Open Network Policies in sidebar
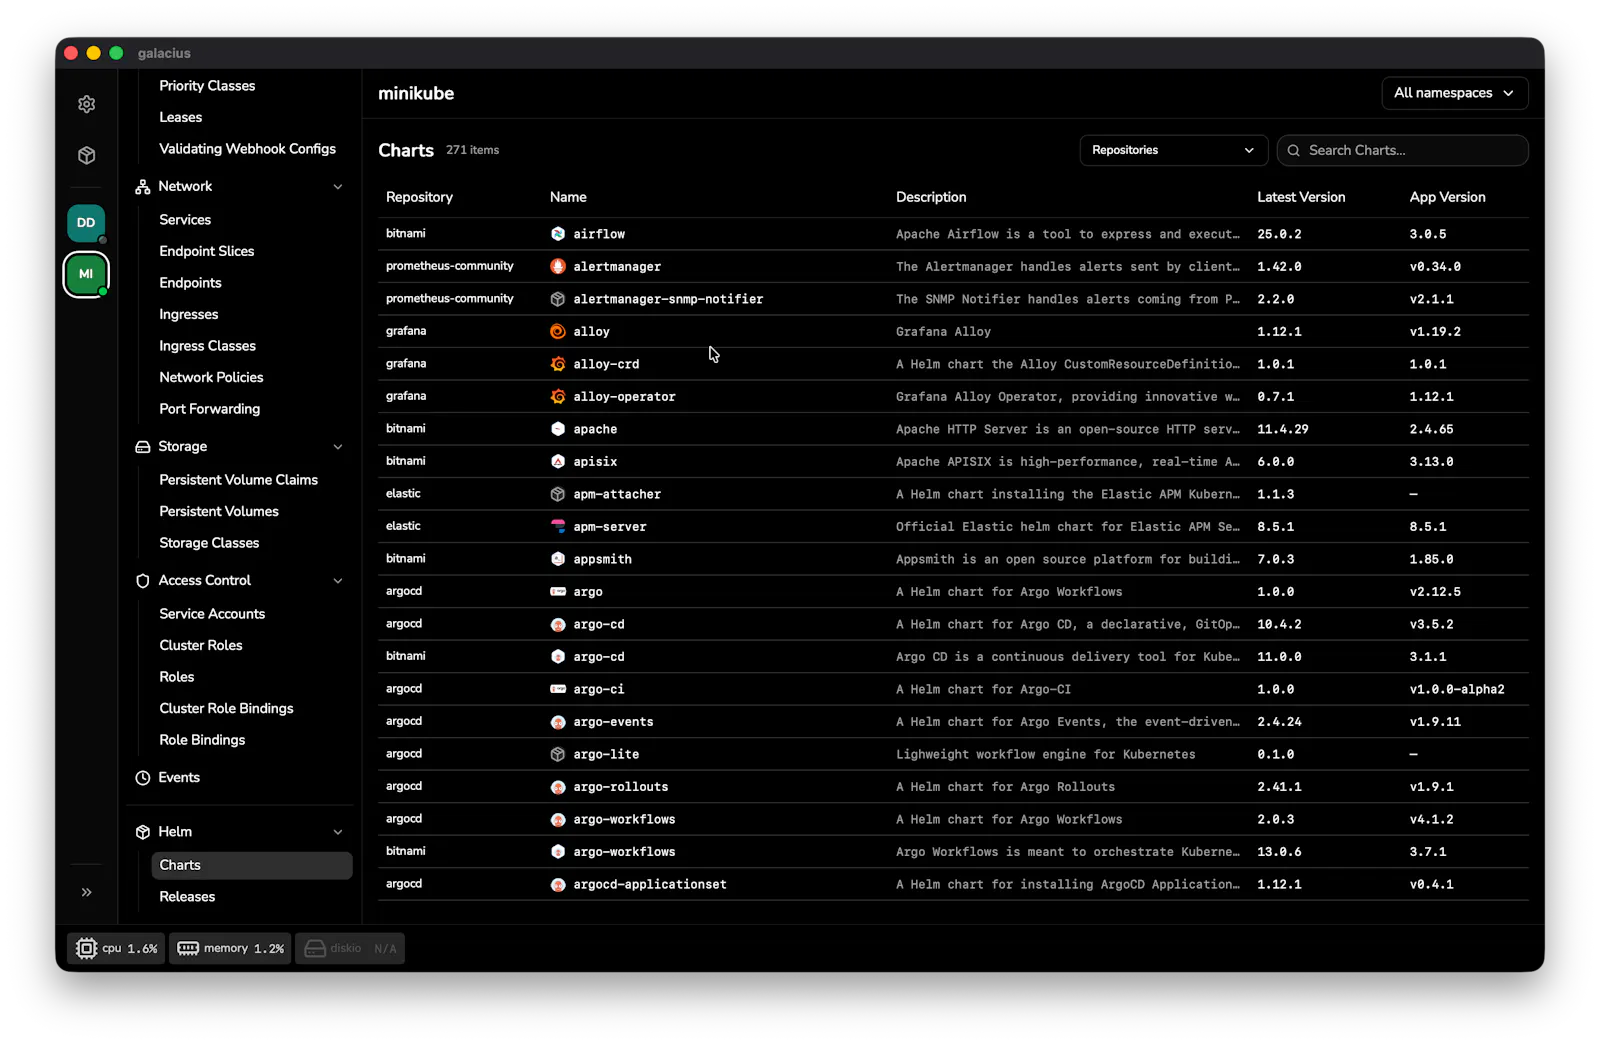This screenshot has height=1045, width=1600. tap(211, 377)
